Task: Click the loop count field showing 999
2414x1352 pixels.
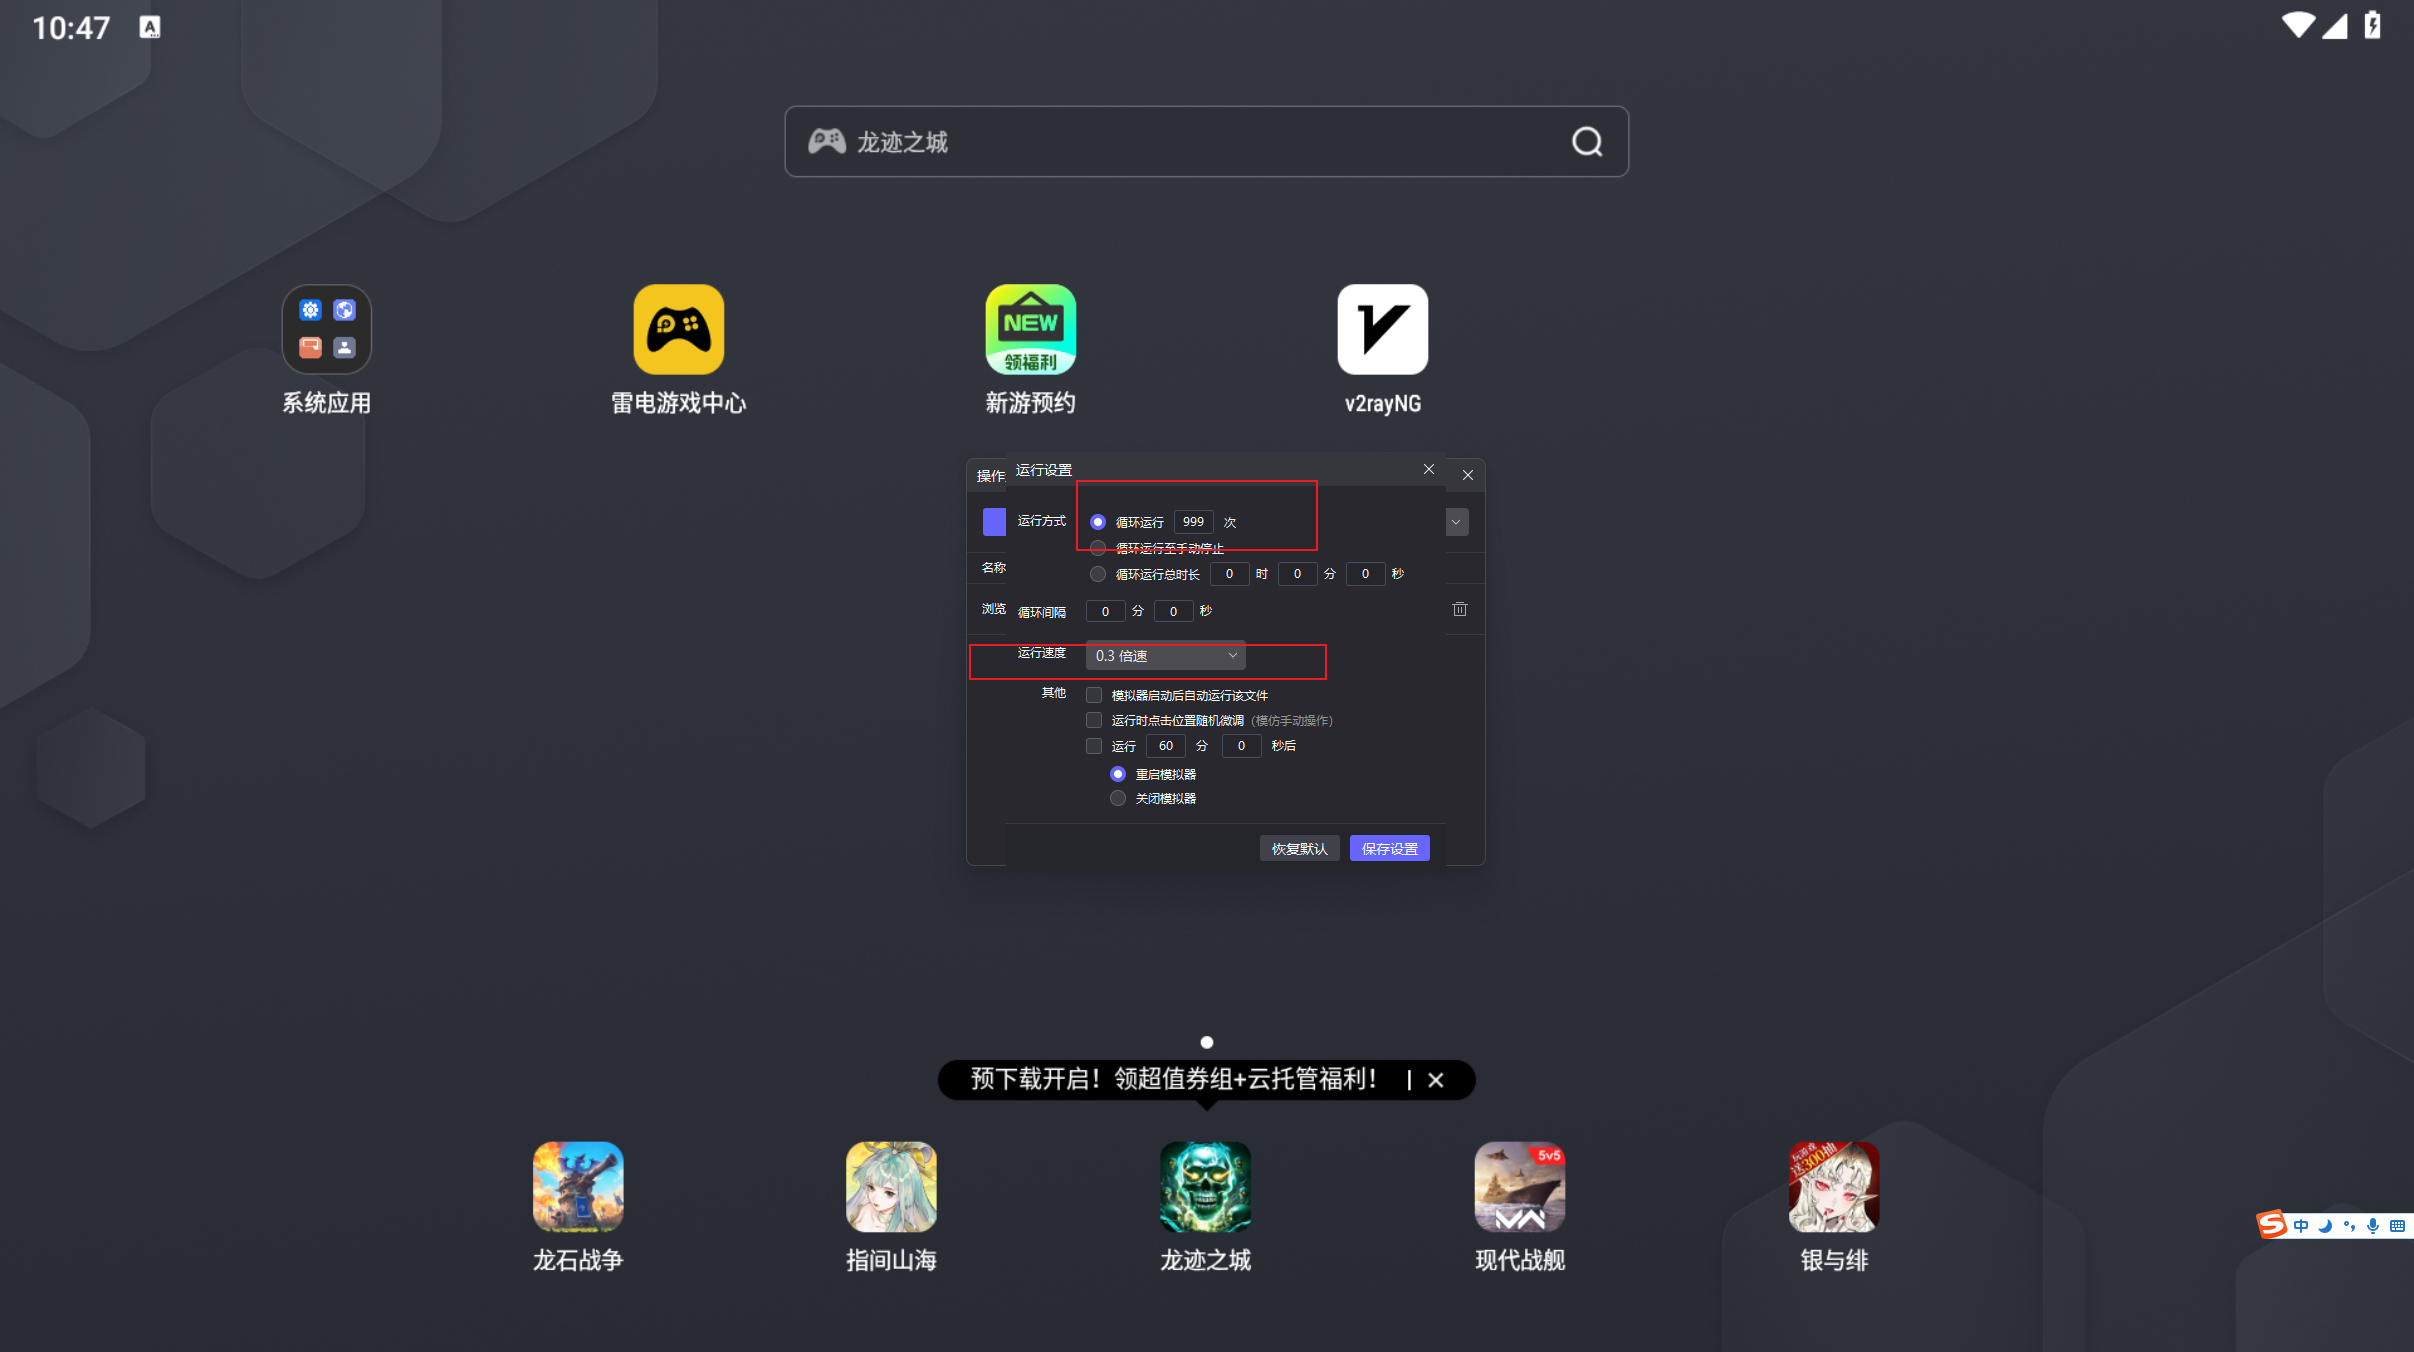Action: click(x=1194, y=522)
